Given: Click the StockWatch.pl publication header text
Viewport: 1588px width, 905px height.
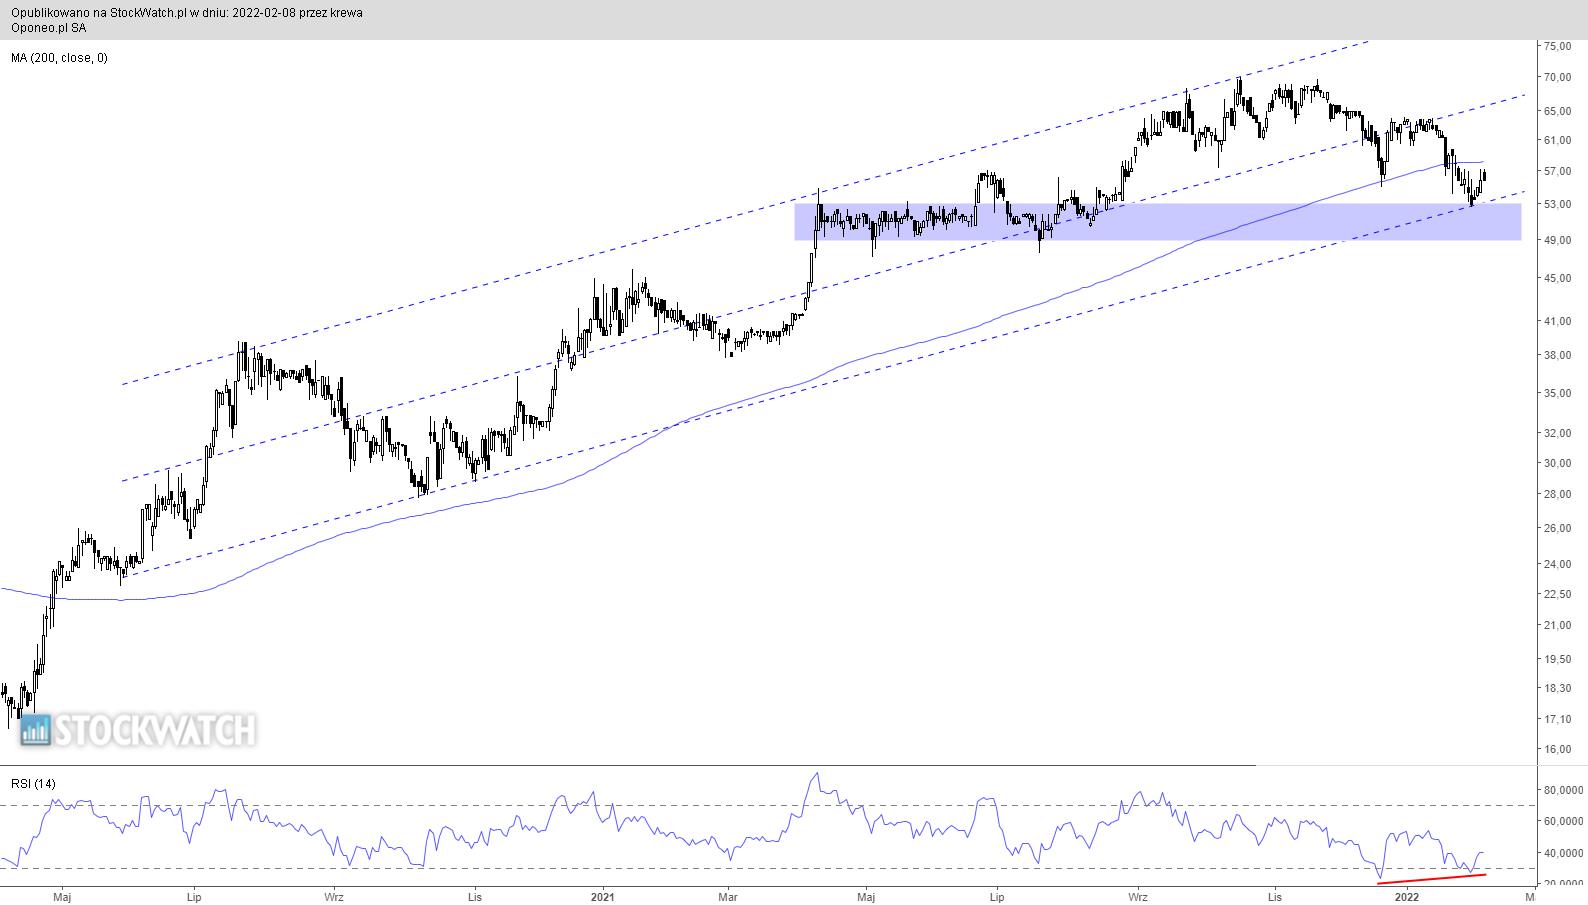Looking at the screenshot, I should click(x=187, y=13).
